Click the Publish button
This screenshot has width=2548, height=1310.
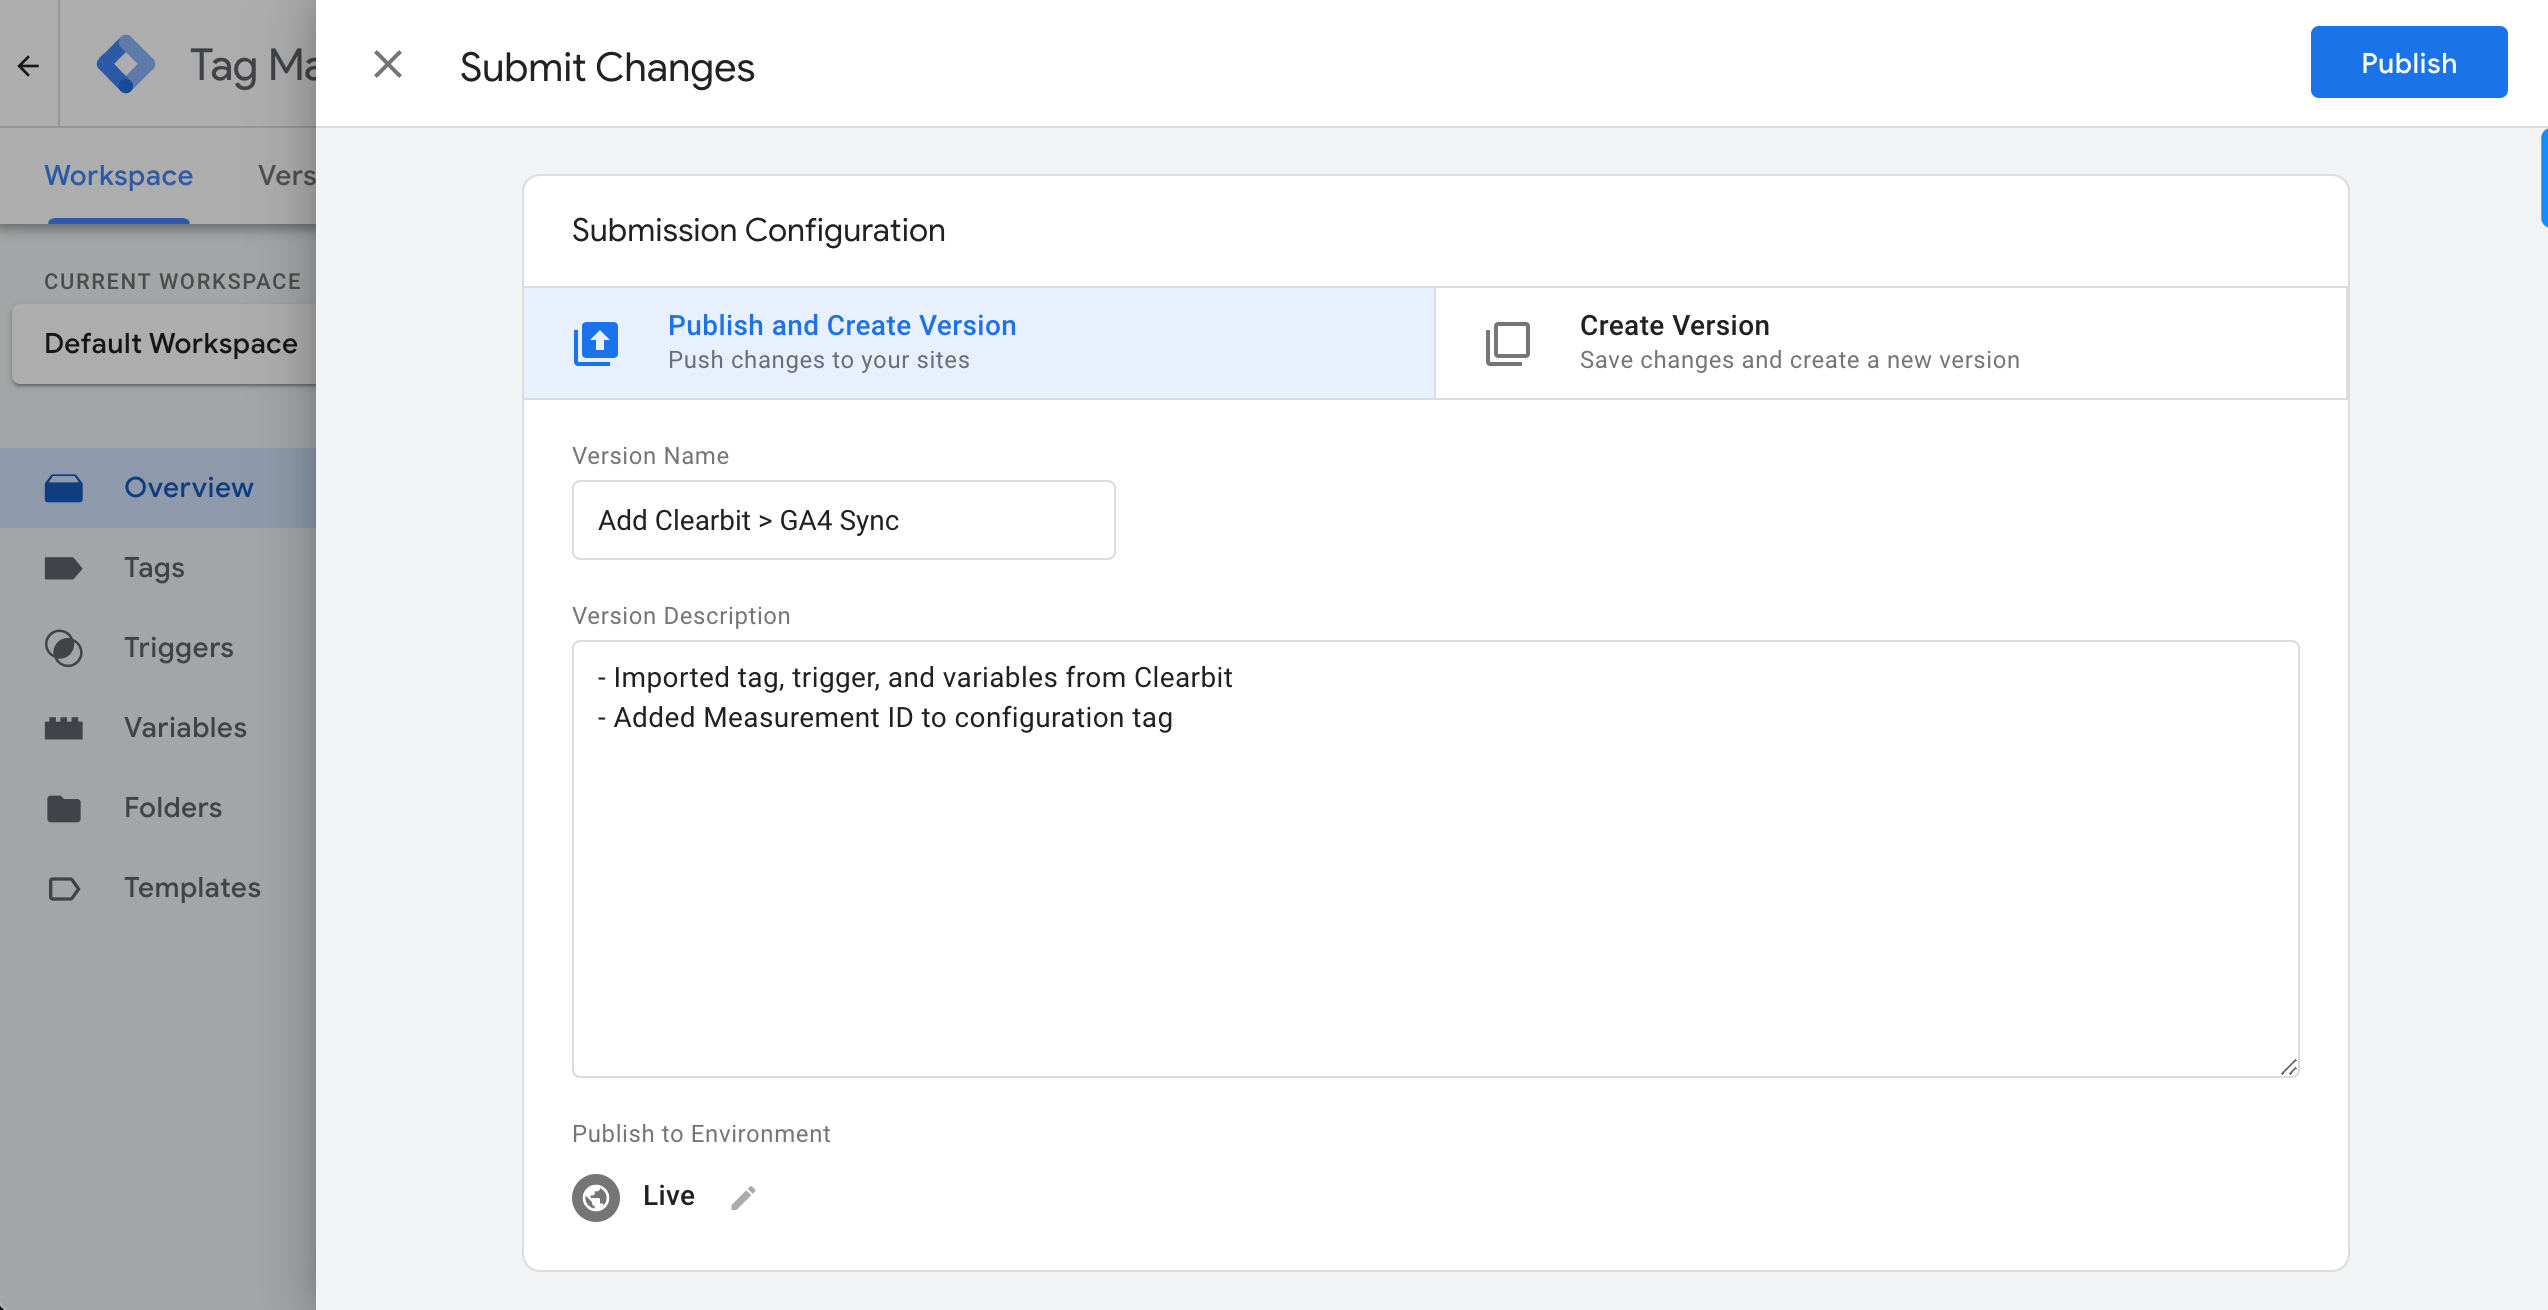[x=2408, y=63]
